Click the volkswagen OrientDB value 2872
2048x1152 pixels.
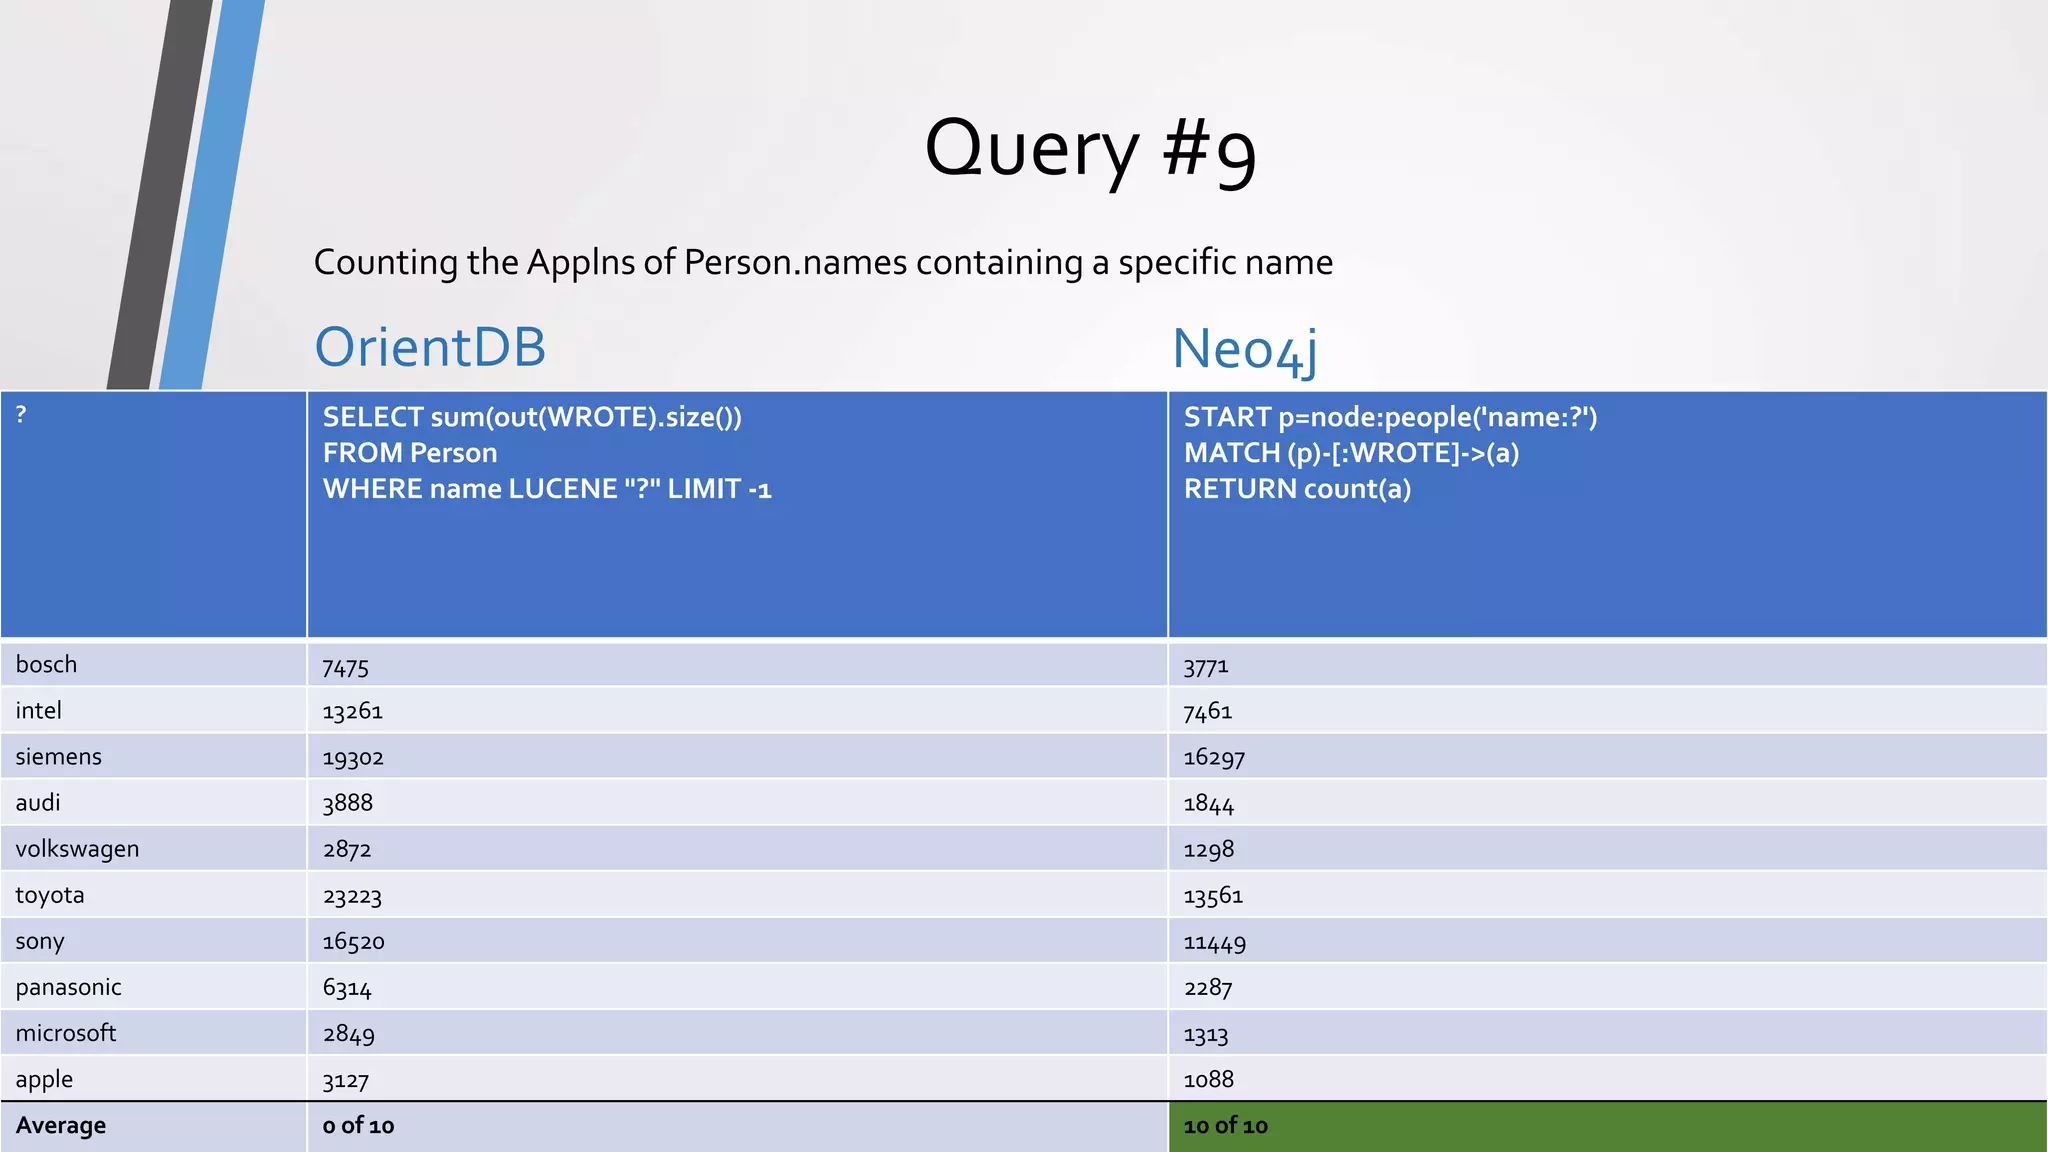point(347,850)
